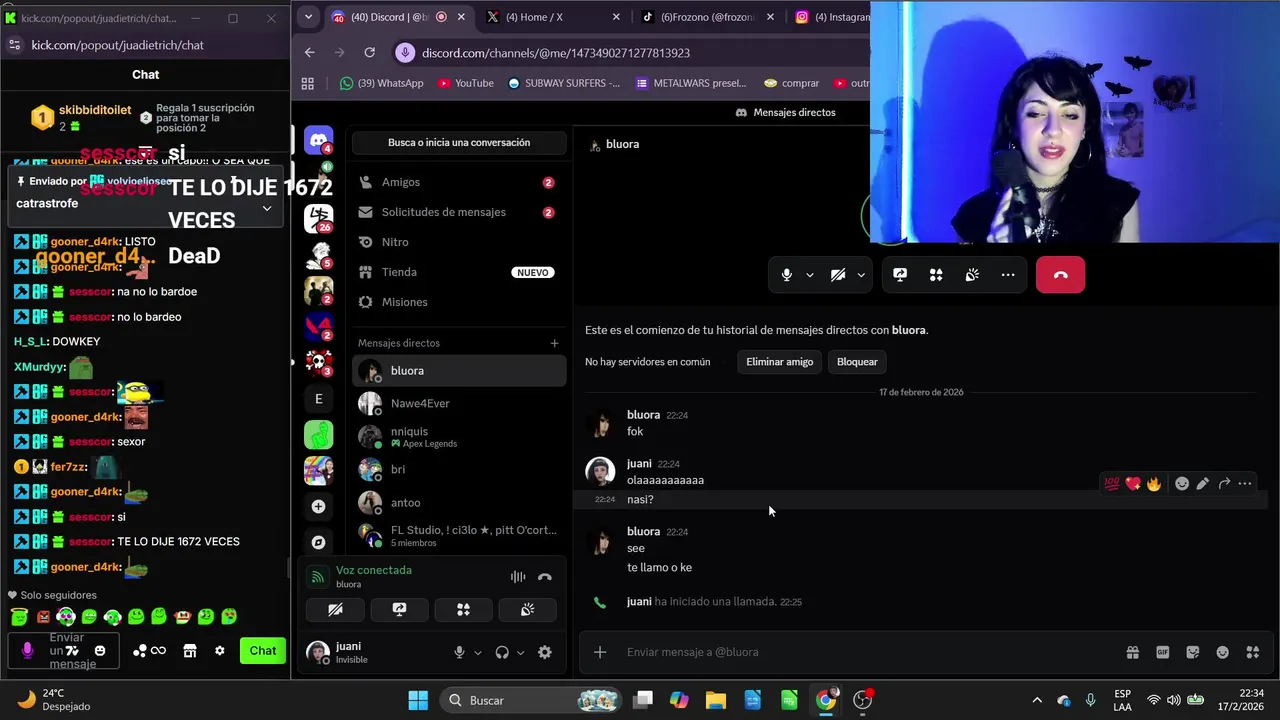Open Amigos section
Image resolution: width=1280 pixels, height=720 pixels.
tap(459, 182)
